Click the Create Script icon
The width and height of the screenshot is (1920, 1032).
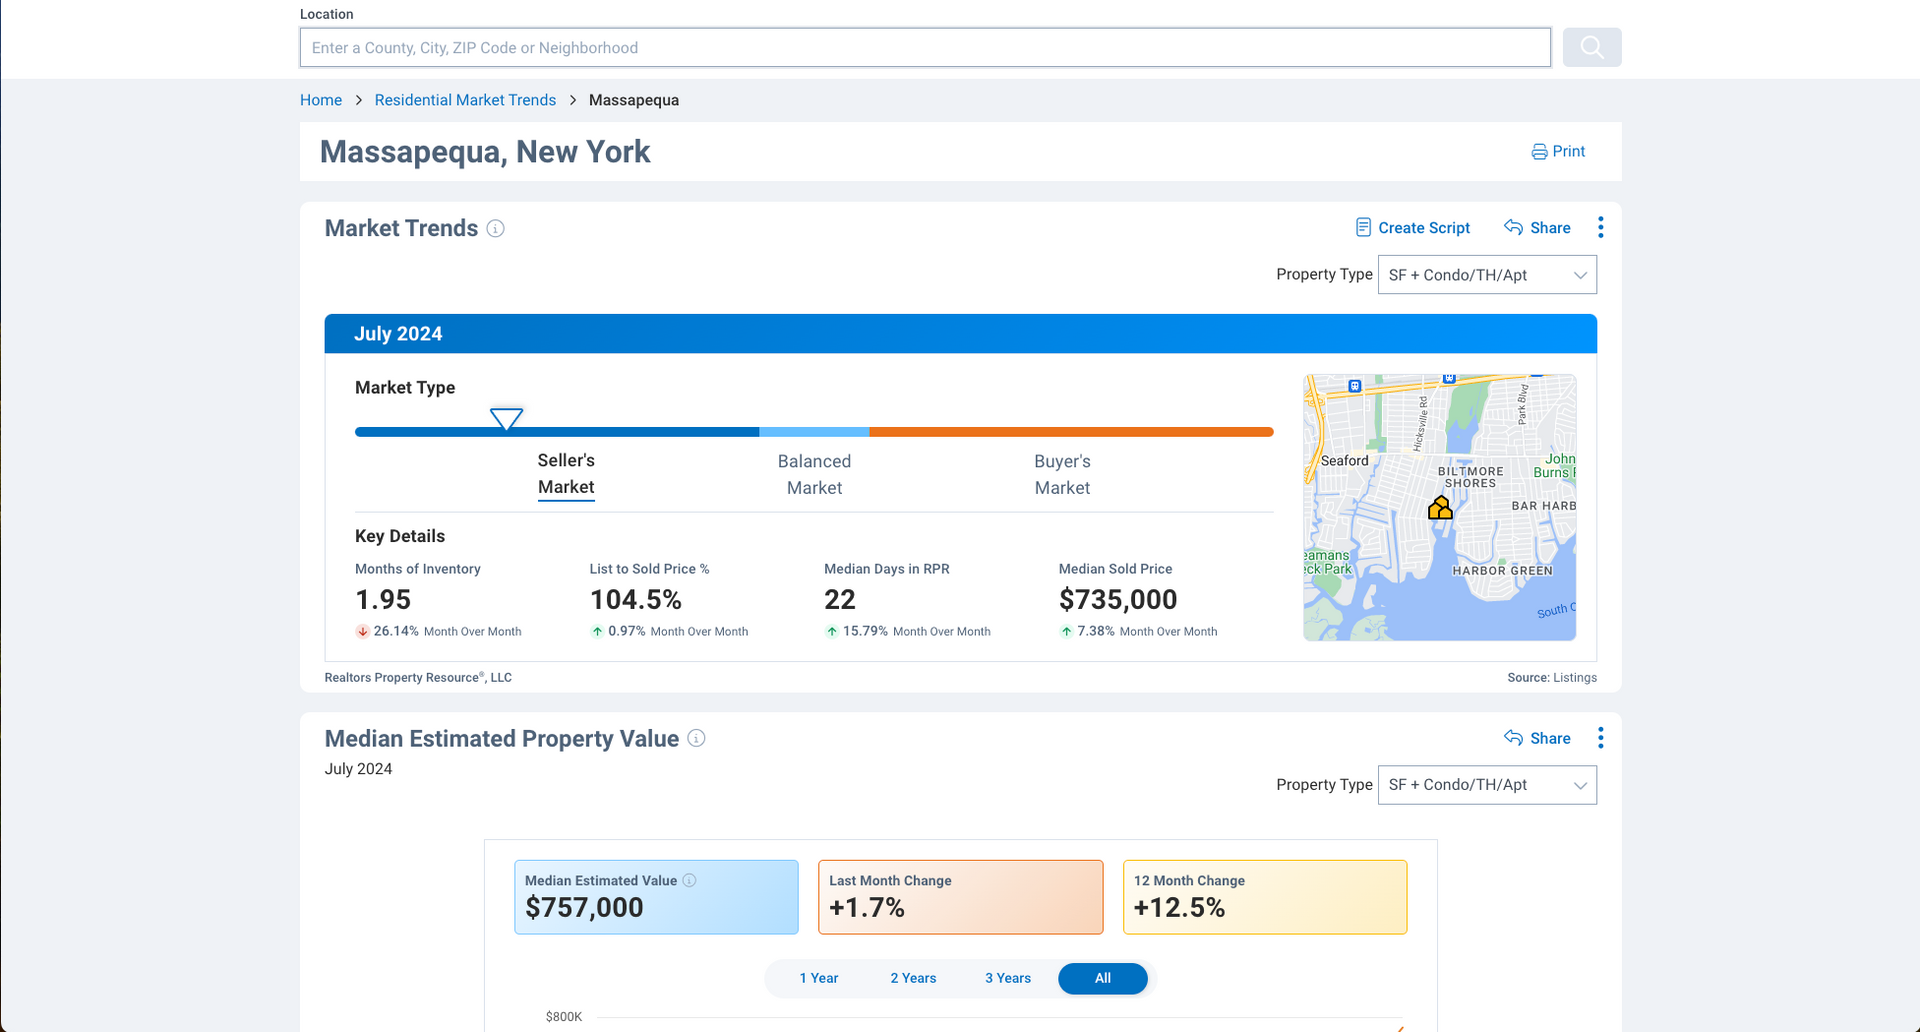pyautogui.click(x=1363, y=227)
